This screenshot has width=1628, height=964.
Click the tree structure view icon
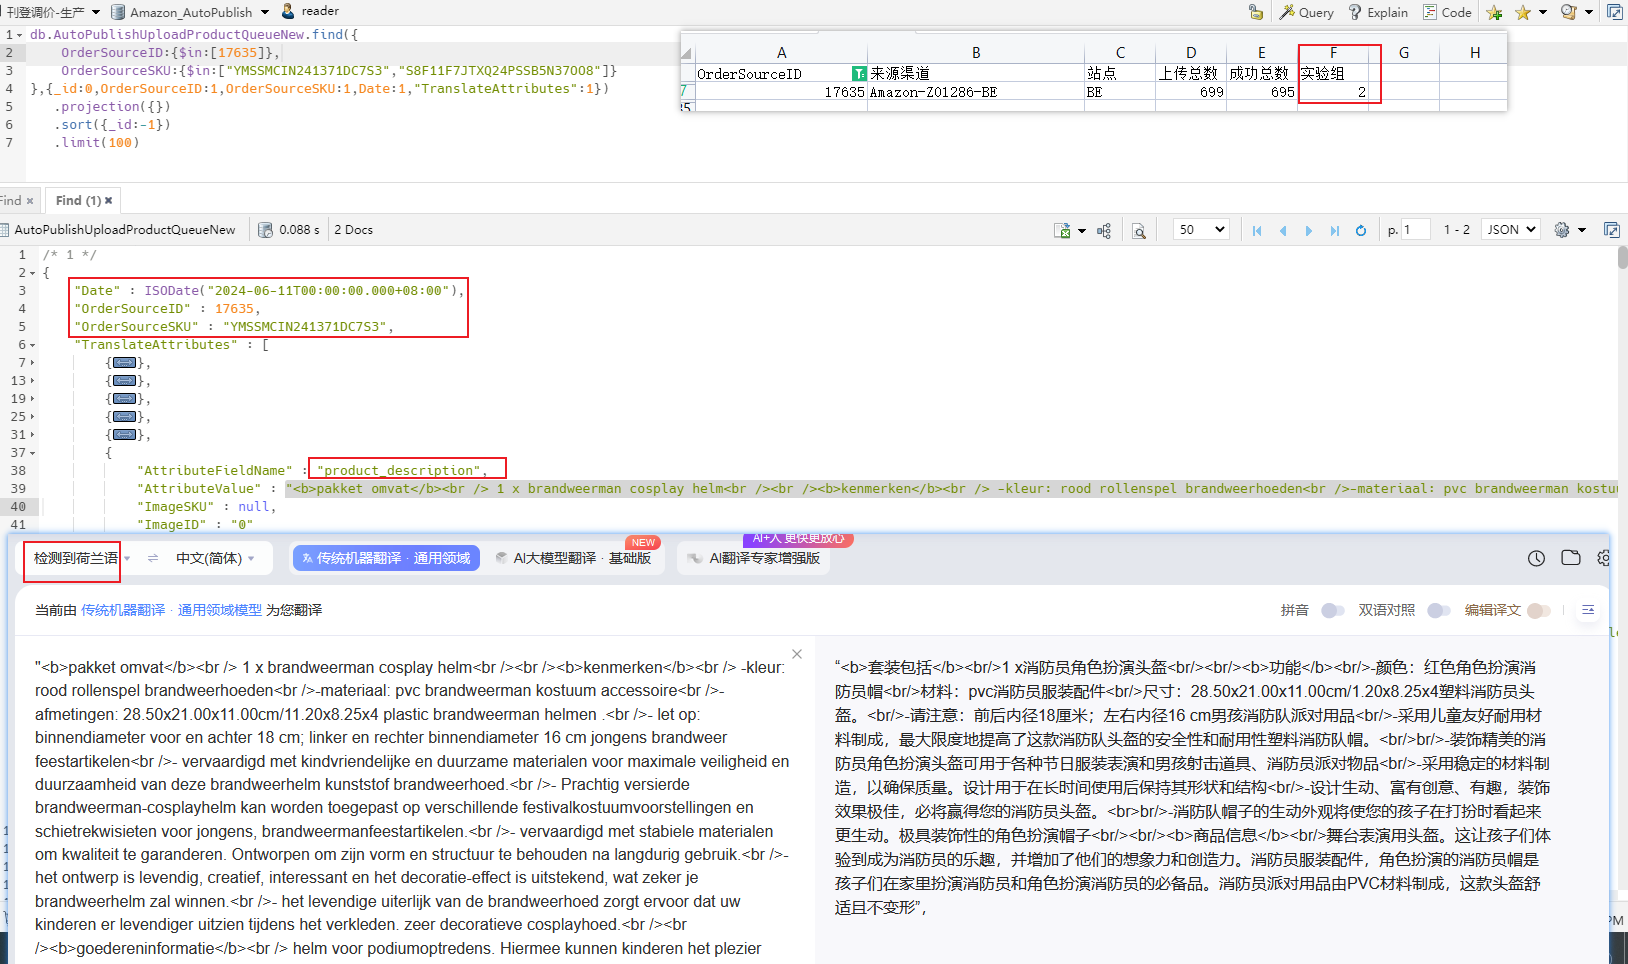[1104, 230]
